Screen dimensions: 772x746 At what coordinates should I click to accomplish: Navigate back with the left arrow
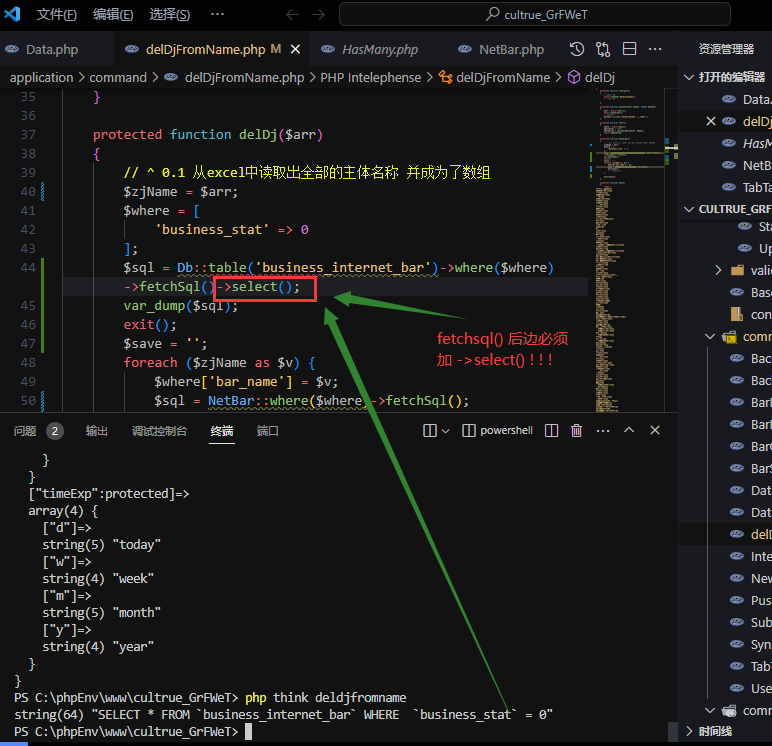click(292, 15)
